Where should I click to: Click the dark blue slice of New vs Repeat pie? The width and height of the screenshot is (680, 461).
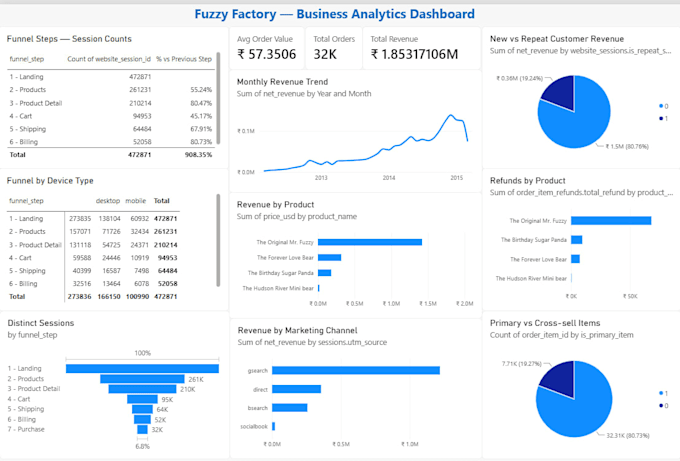pos(560,91)
